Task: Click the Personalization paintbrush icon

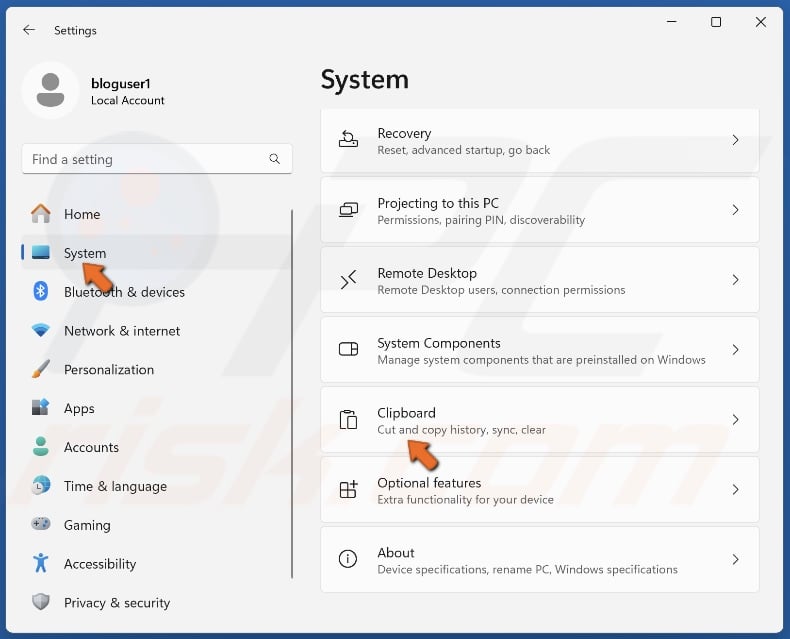Action: coord(41,369)
